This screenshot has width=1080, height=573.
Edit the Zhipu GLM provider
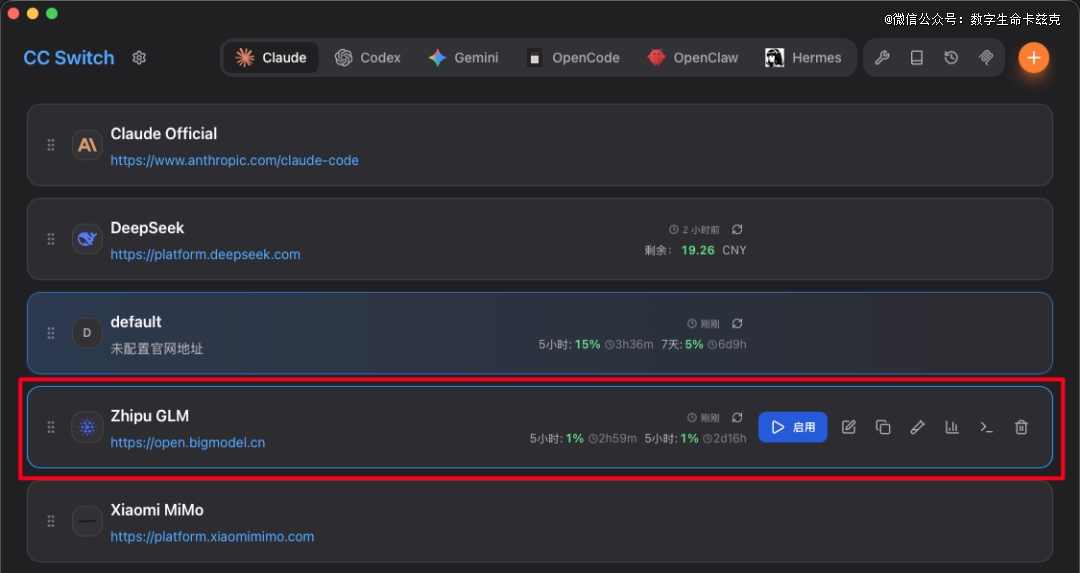pyautogui.click(x=849, y=427)
